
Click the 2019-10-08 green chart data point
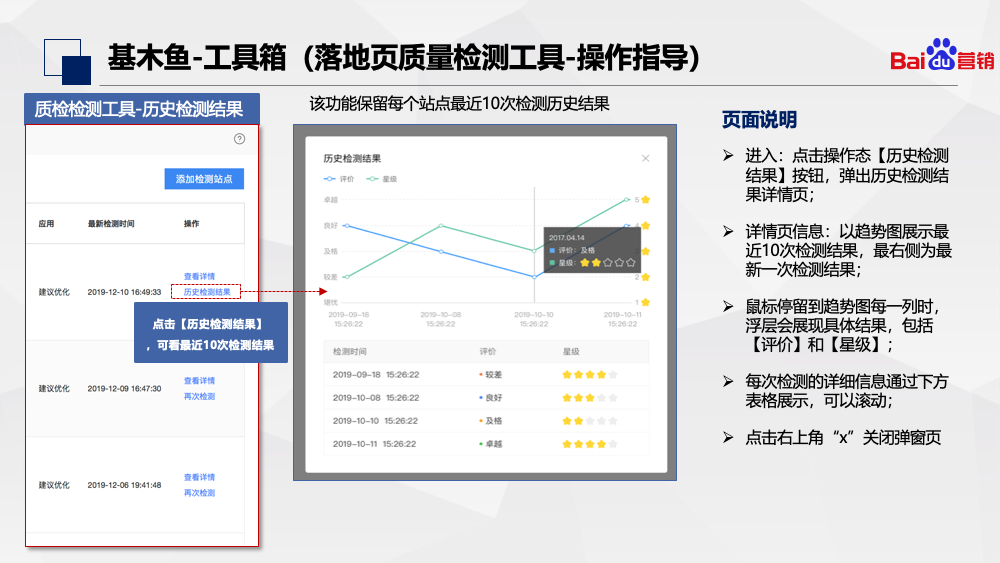click(x=441, y=226)
